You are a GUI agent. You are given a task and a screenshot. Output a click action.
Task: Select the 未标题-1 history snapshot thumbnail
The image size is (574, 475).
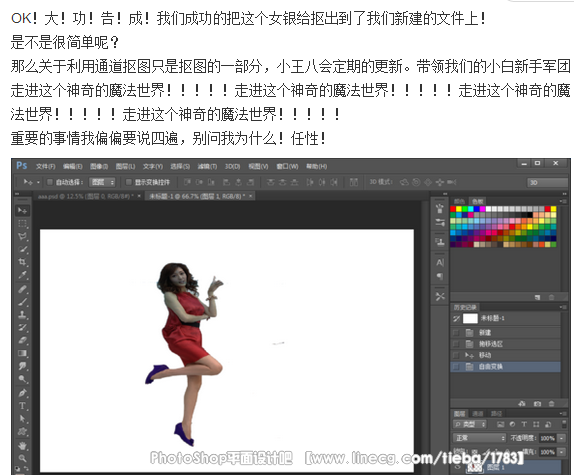coord(470,318)
